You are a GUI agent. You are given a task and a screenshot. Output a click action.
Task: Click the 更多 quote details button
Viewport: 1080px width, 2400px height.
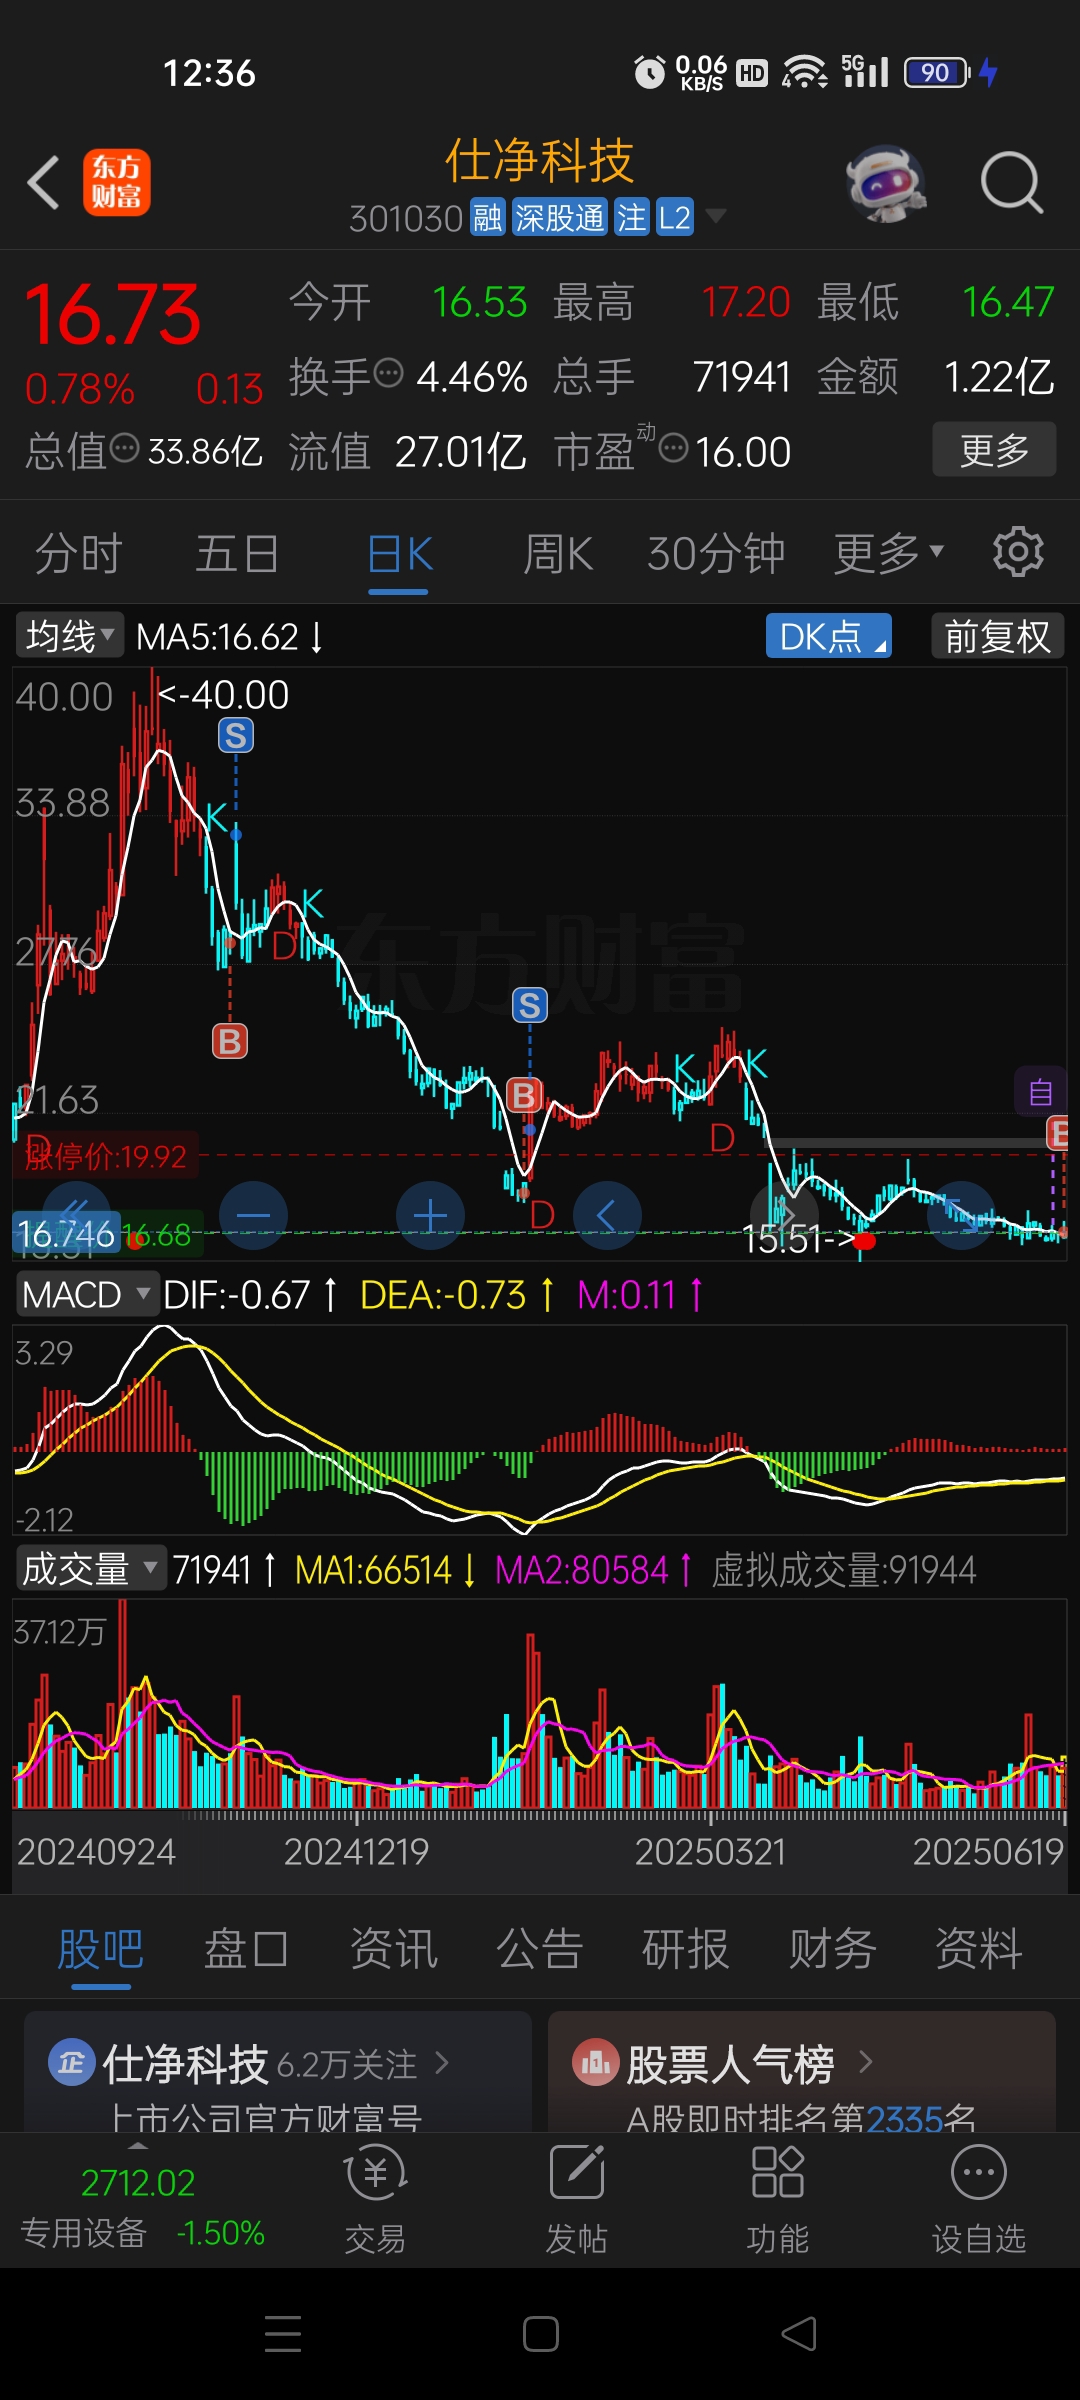[x=994, y=449]
